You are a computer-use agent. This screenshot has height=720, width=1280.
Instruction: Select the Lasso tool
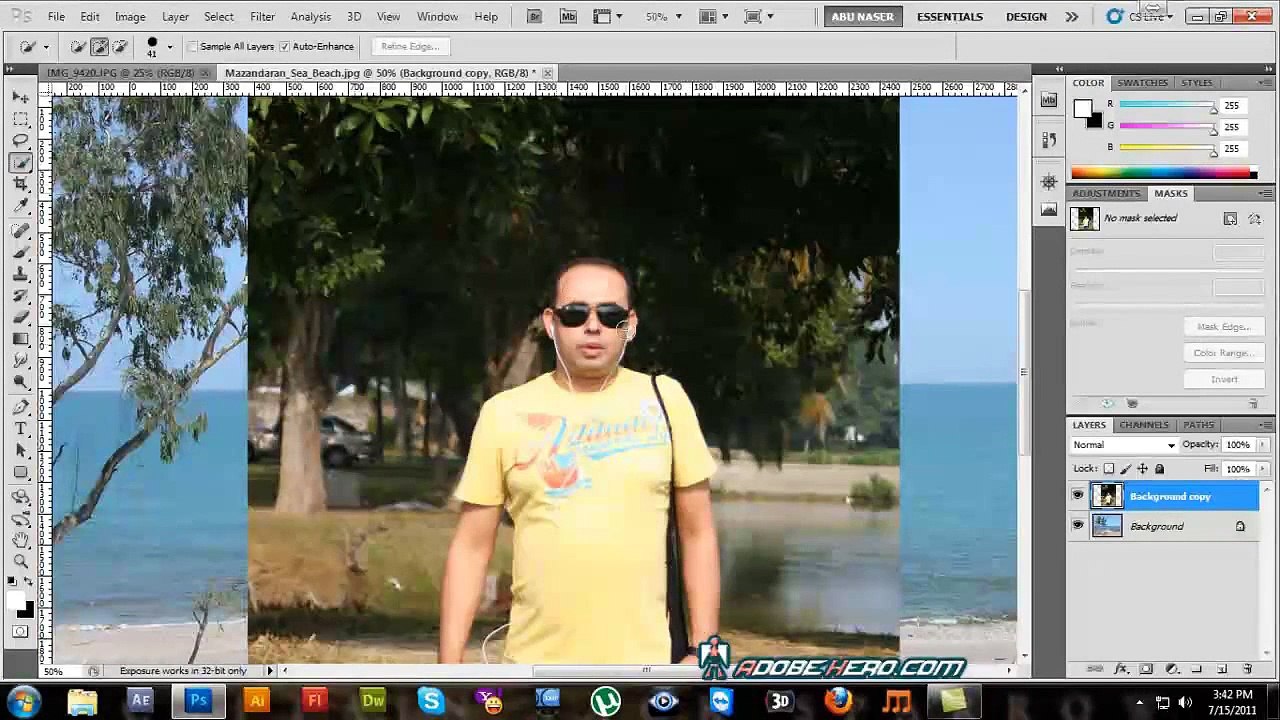21,140
